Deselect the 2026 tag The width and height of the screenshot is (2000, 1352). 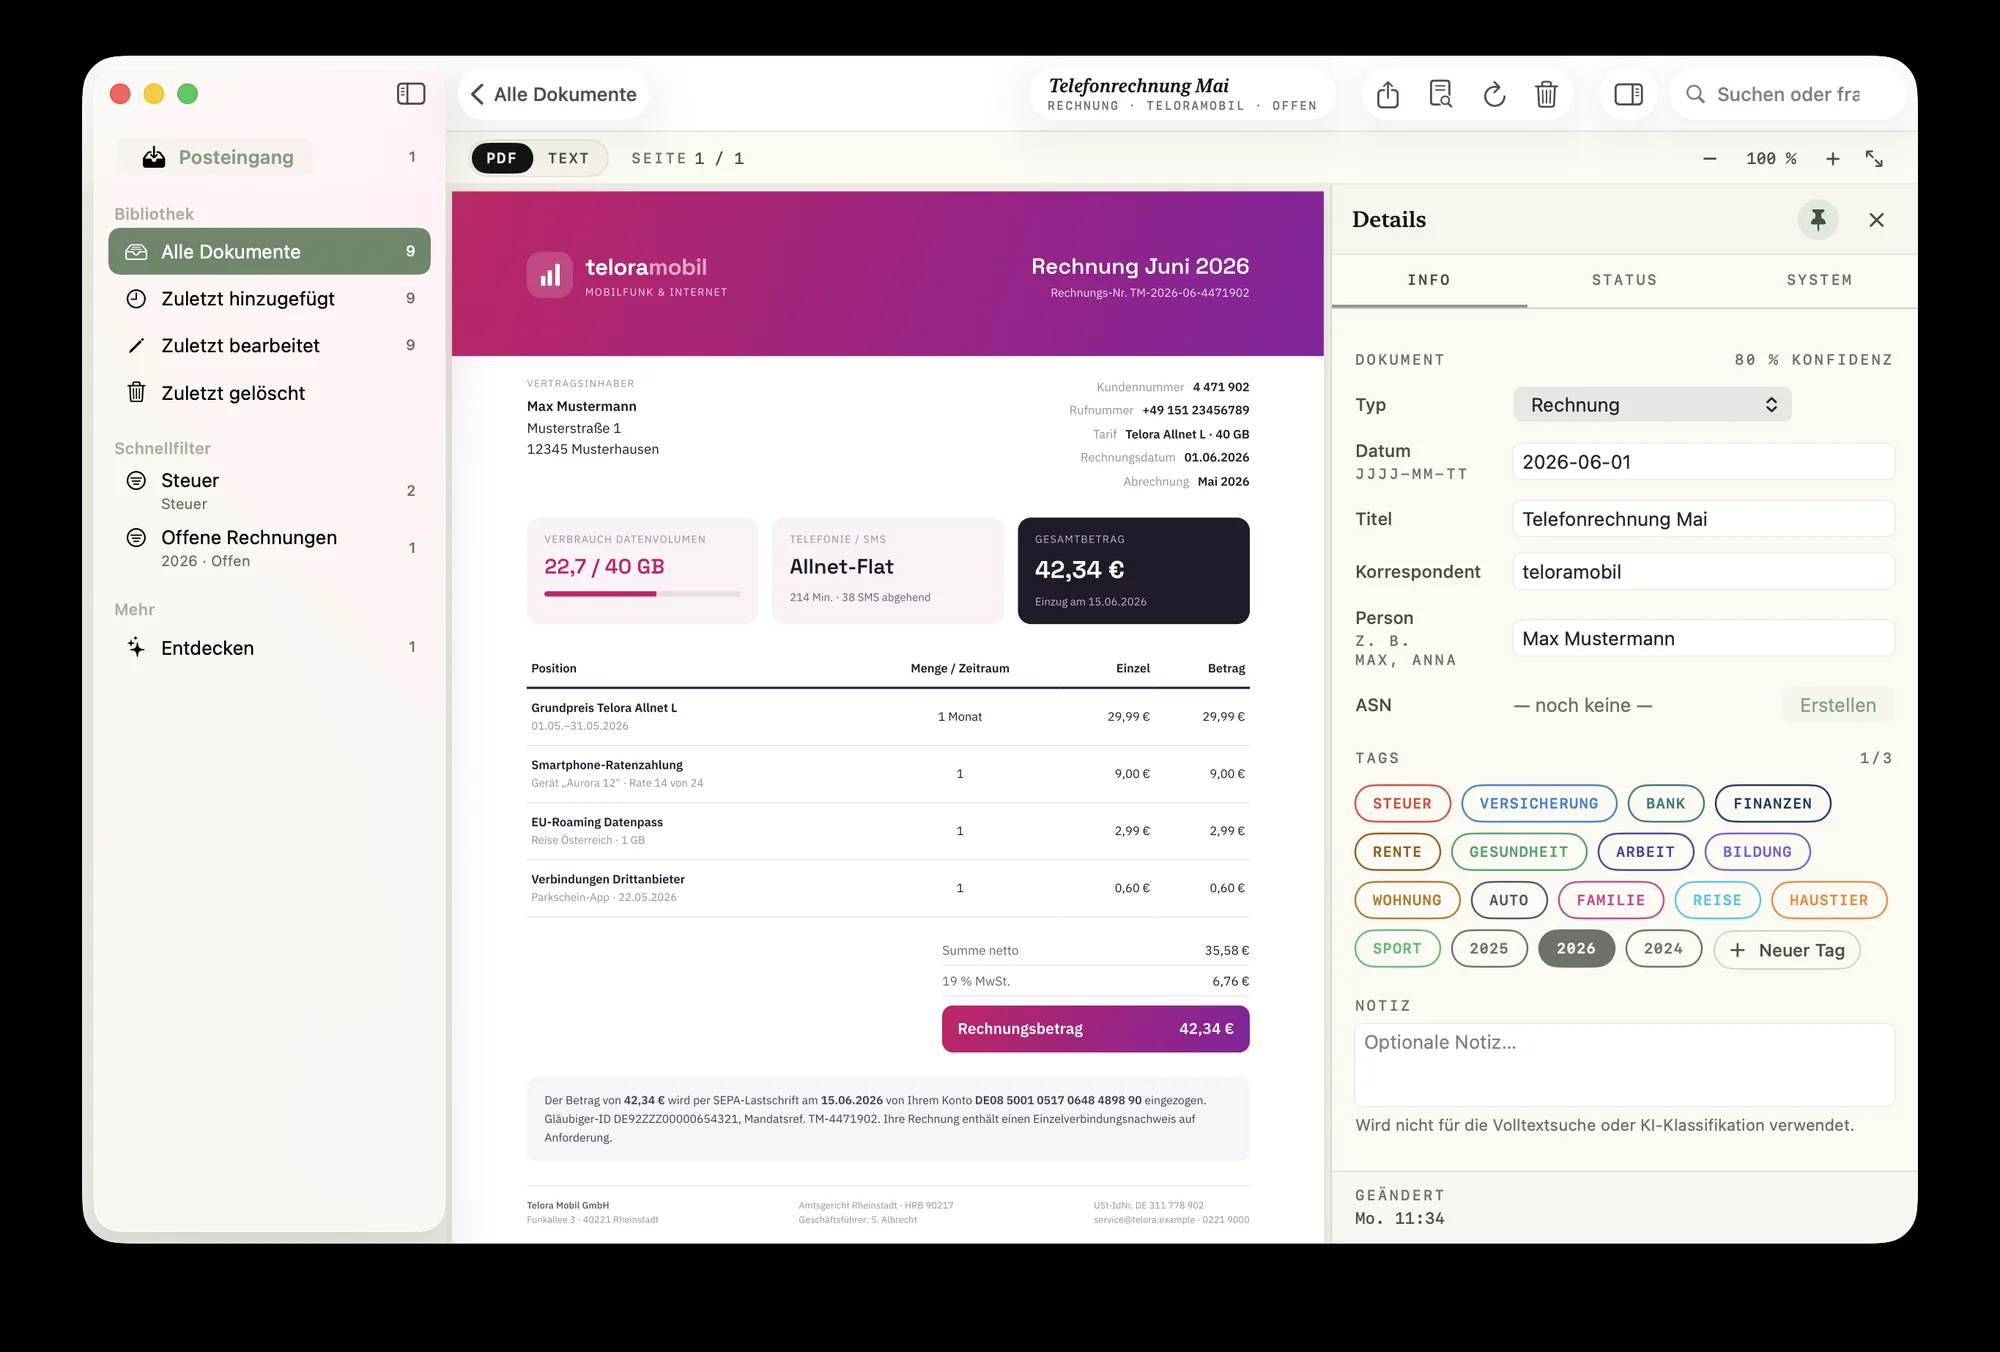point(1576,949)
